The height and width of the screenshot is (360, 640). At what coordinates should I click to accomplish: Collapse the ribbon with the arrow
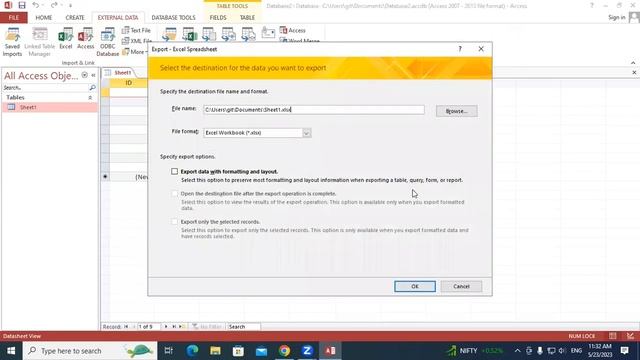[633, 62]
